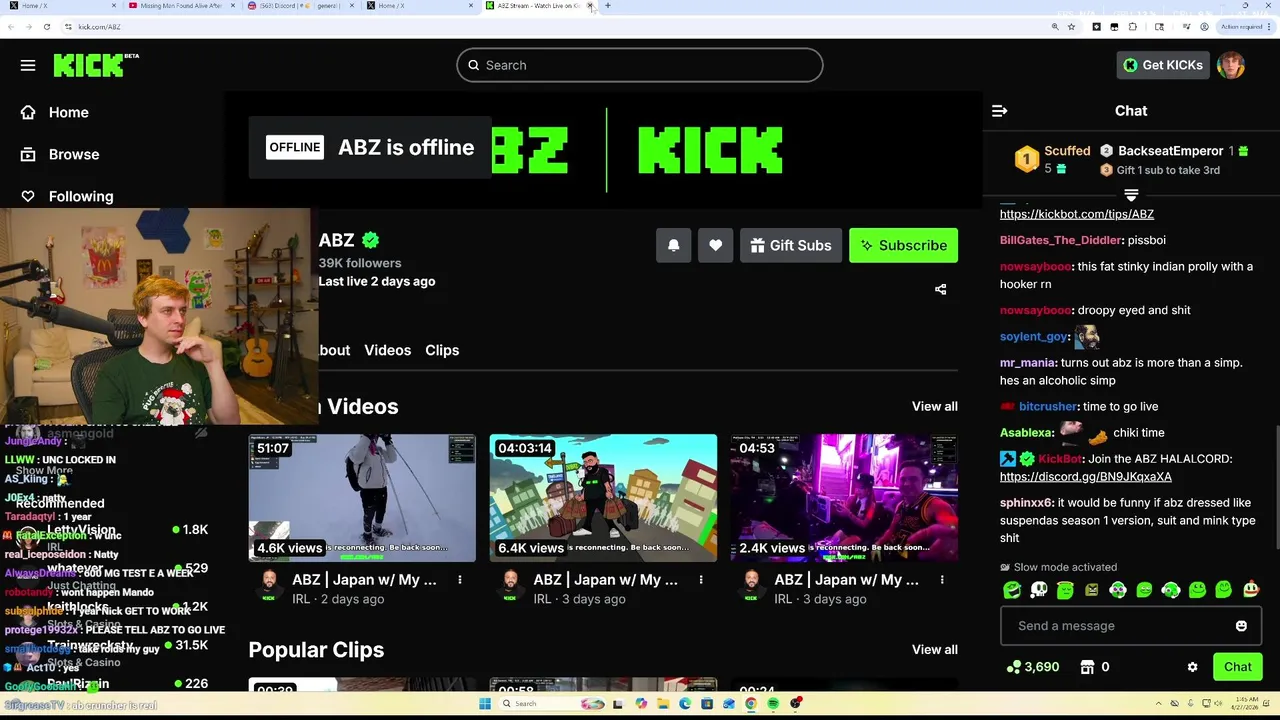Expand the gift leaderboard chevron
This screenshot has width=1280, height=720.
point(1131,194)
